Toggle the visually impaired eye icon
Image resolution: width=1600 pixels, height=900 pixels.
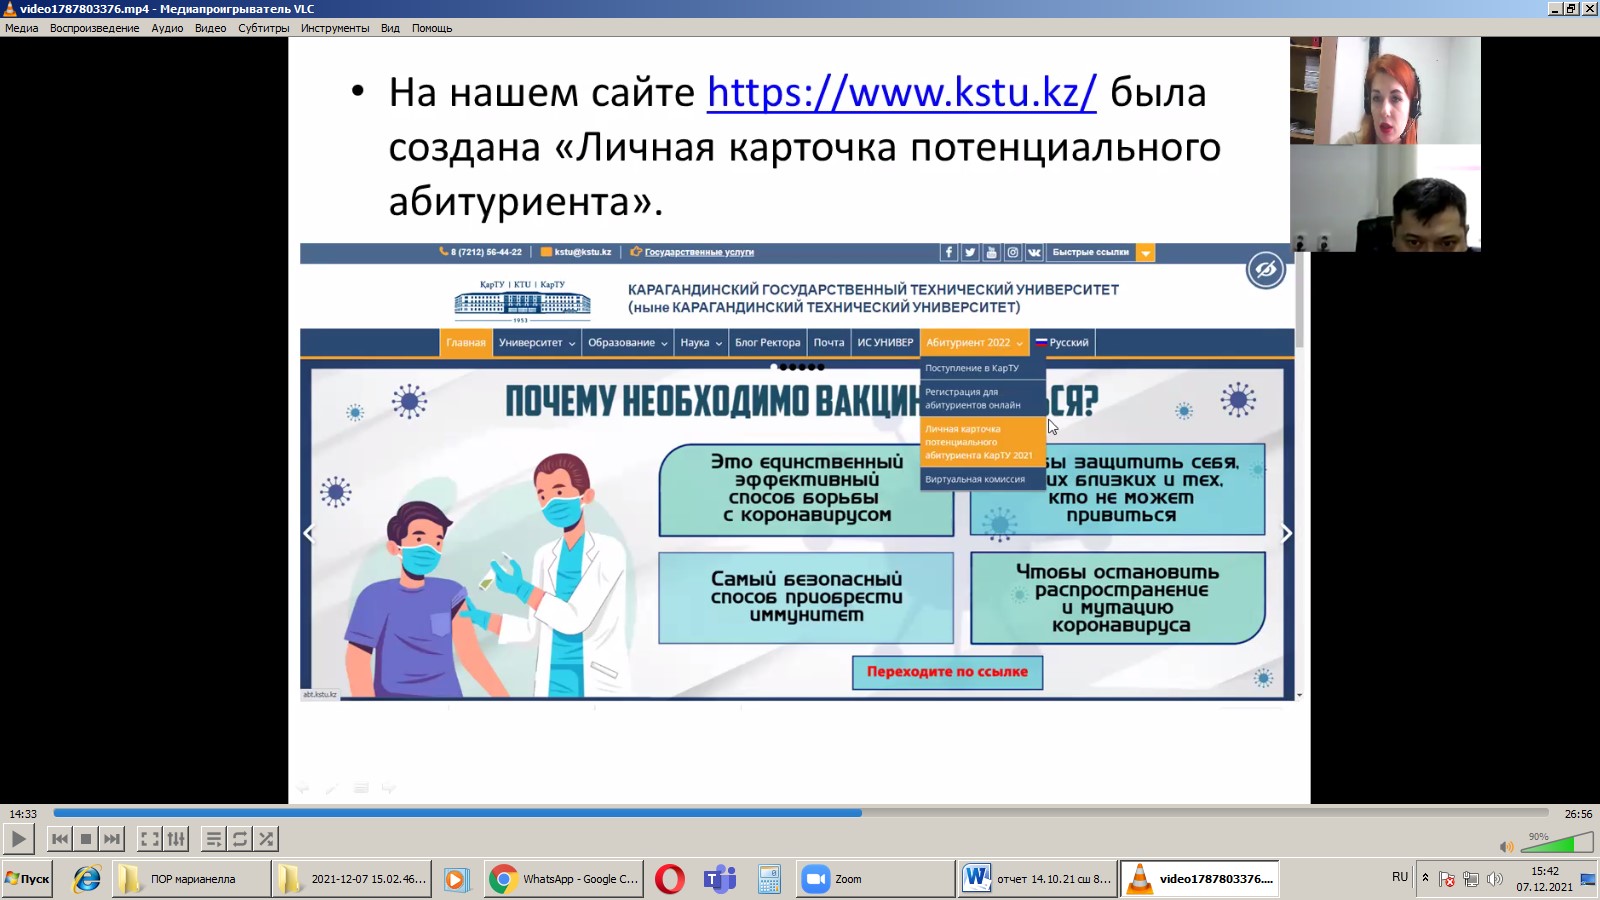tap(1265, 269)
